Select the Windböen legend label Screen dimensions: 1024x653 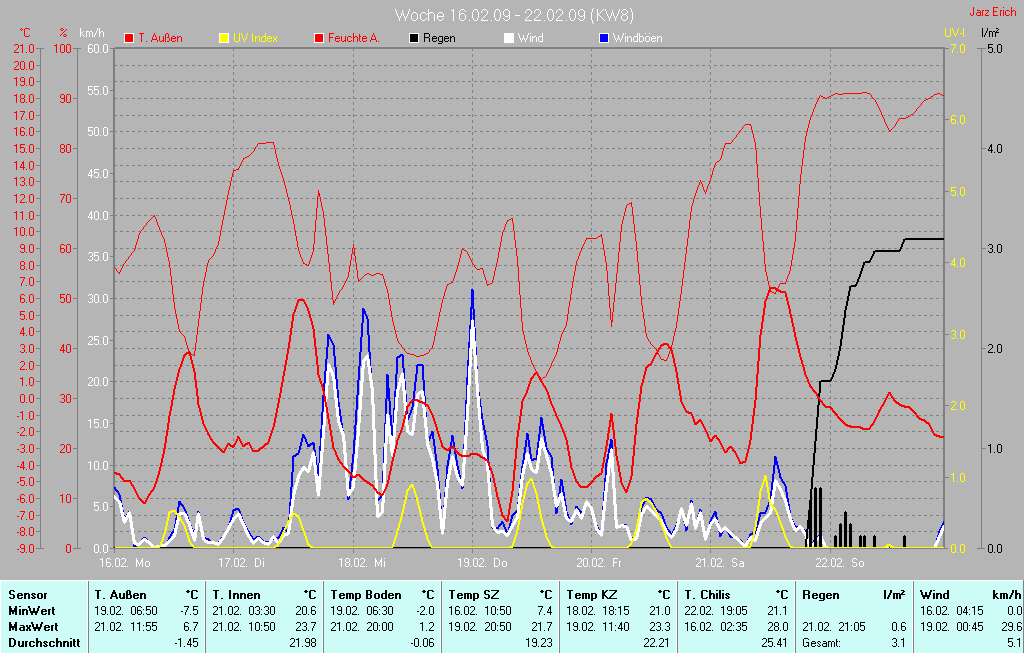[638, 39]
